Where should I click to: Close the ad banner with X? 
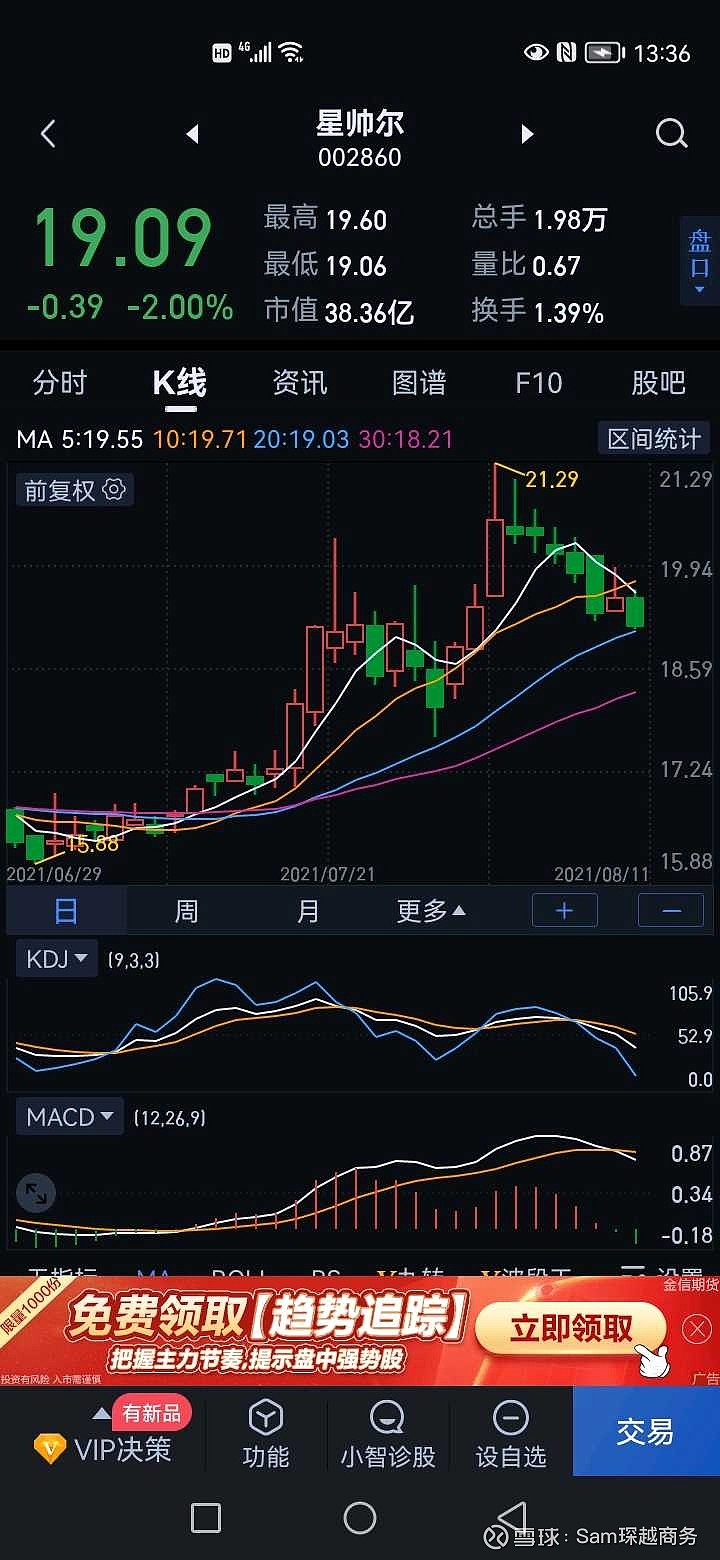pos(696,1329)
